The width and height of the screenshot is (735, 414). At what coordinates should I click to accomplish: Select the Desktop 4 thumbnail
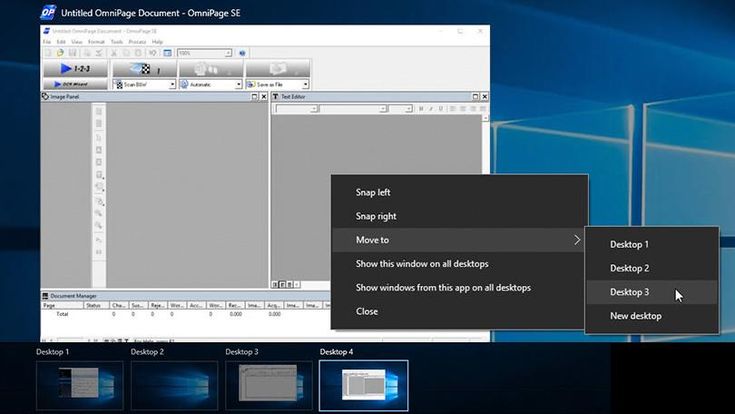(x=364, y=385)
